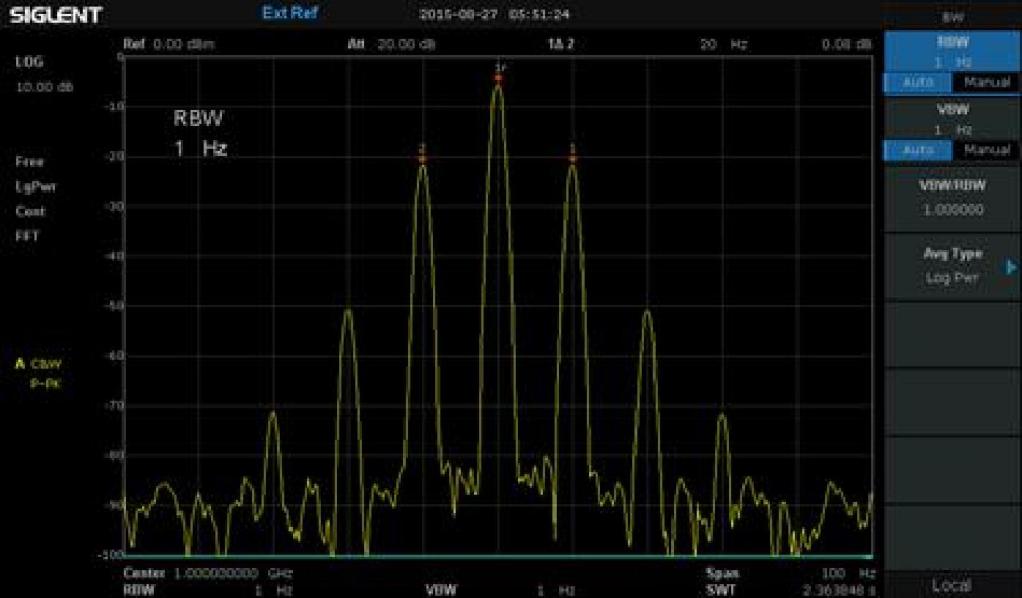Open the Avg Type submenu arrow
Image resolution: width=1022 pixels, height=598 pixels.
tap(1011, 267)
